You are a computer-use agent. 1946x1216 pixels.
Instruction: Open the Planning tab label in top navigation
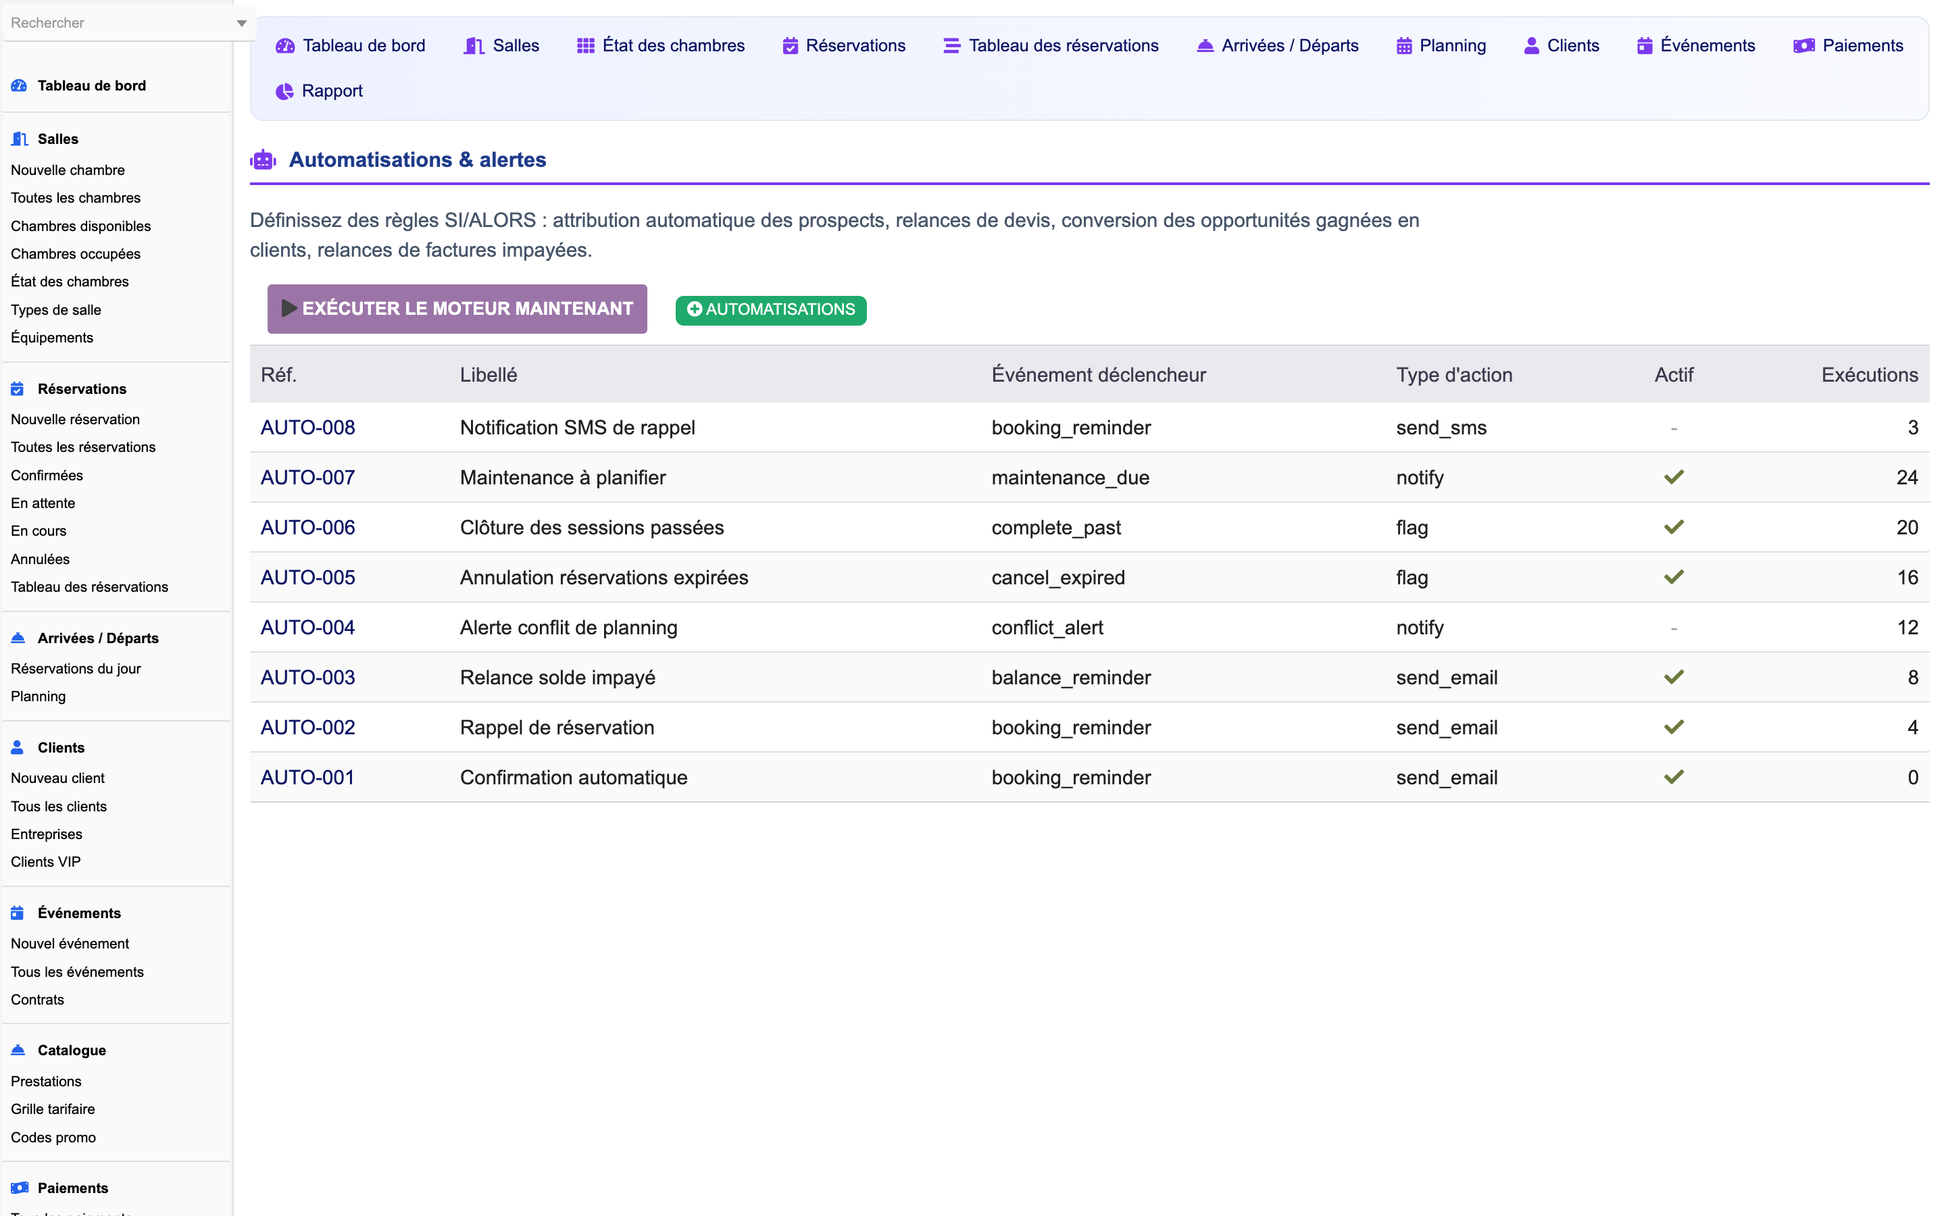[1453, 46]
